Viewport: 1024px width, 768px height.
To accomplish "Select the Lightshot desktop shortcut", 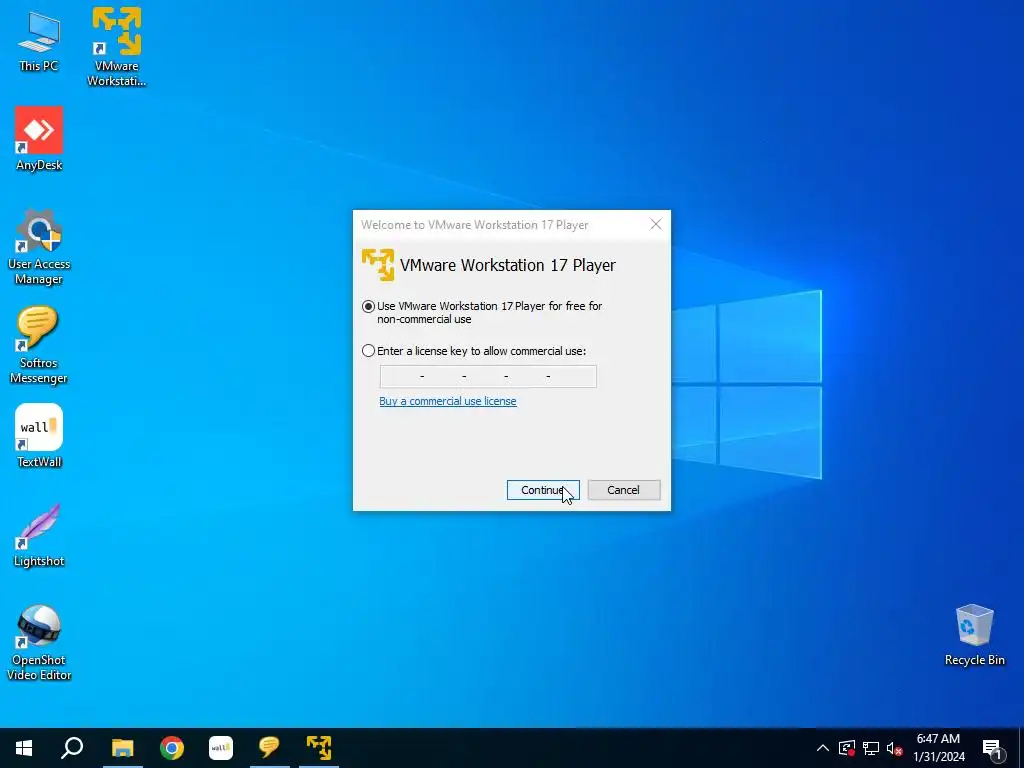I will click(x=39, y=535).
